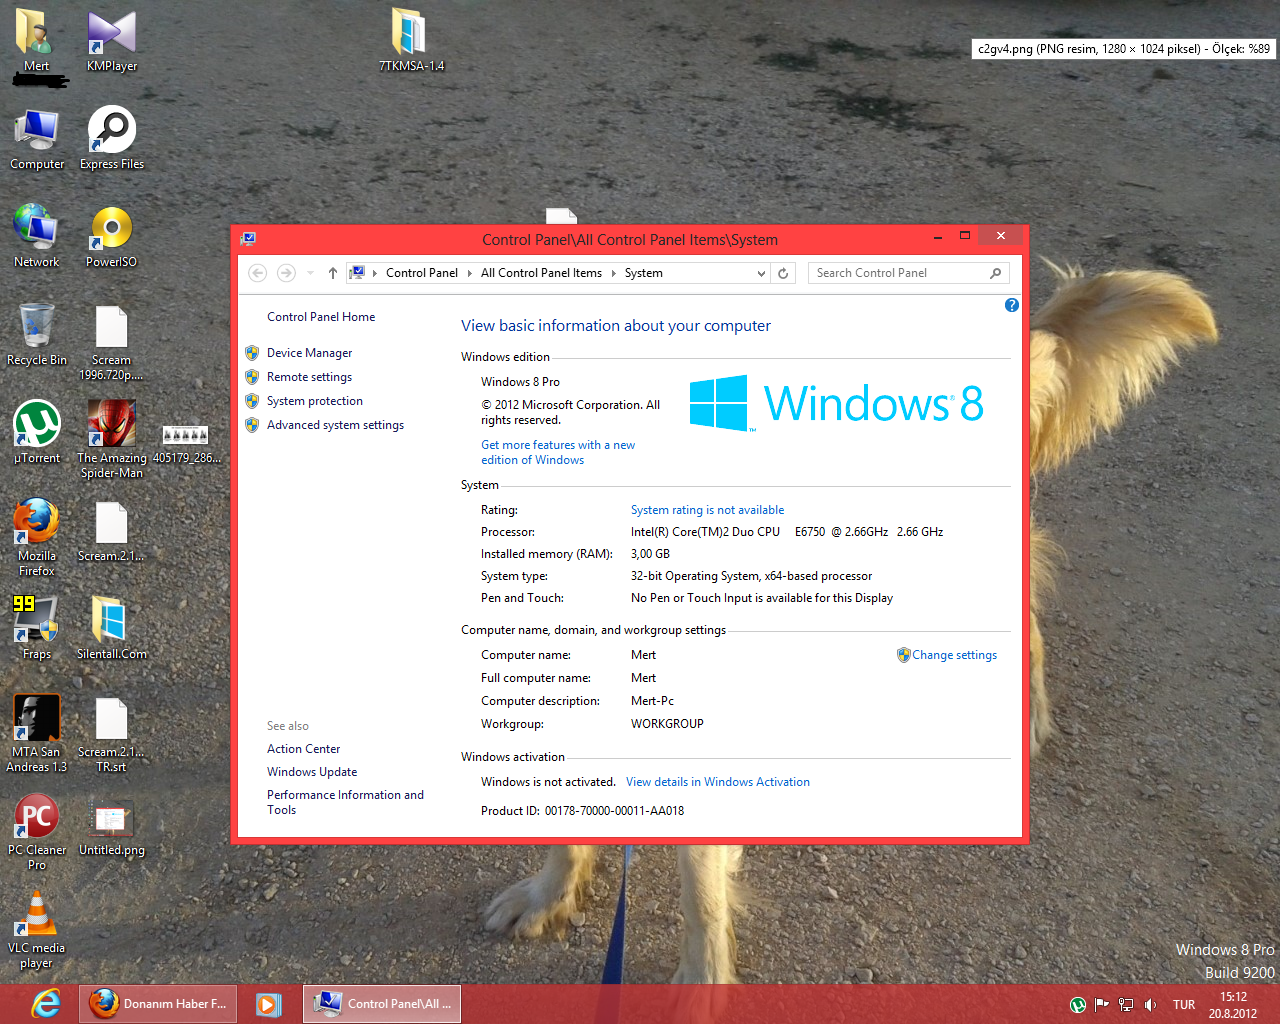Open Performance Information and Tools

tap(345, 802)
